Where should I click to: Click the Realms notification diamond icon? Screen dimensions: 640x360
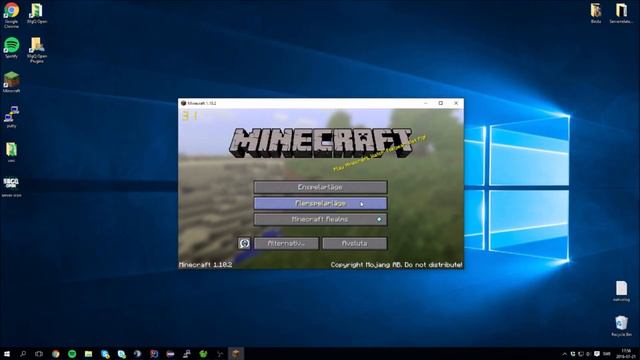(379, 220)
